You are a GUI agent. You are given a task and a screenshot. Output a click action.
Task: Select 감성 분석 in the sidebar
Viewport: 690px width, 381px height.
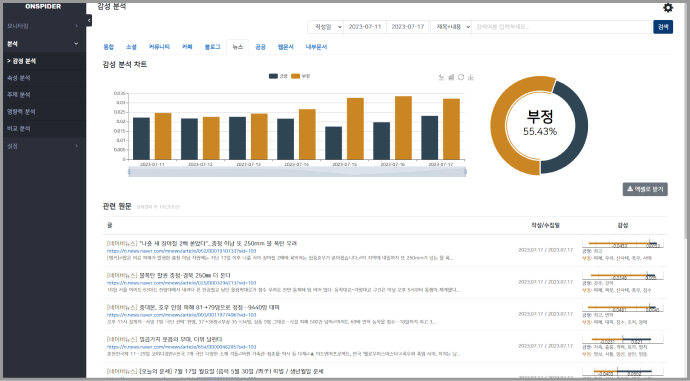point(43,61)
